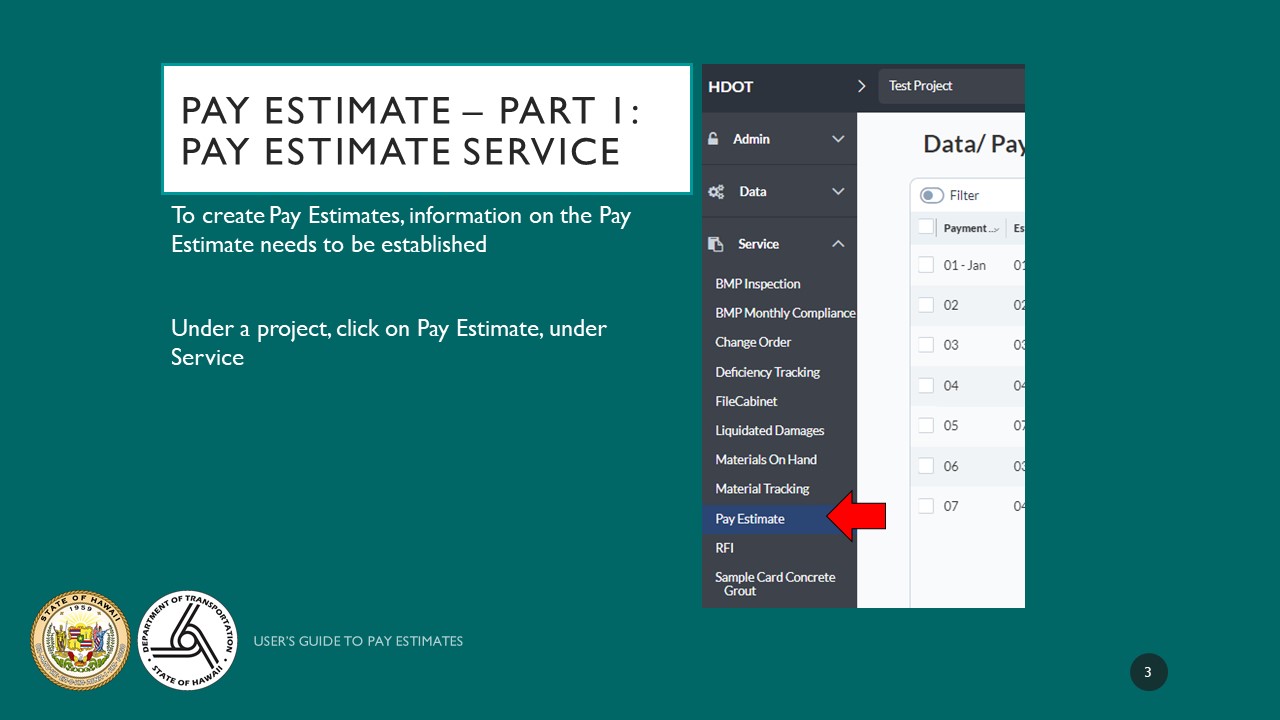Go to Change Order

(x=753, y=342)
